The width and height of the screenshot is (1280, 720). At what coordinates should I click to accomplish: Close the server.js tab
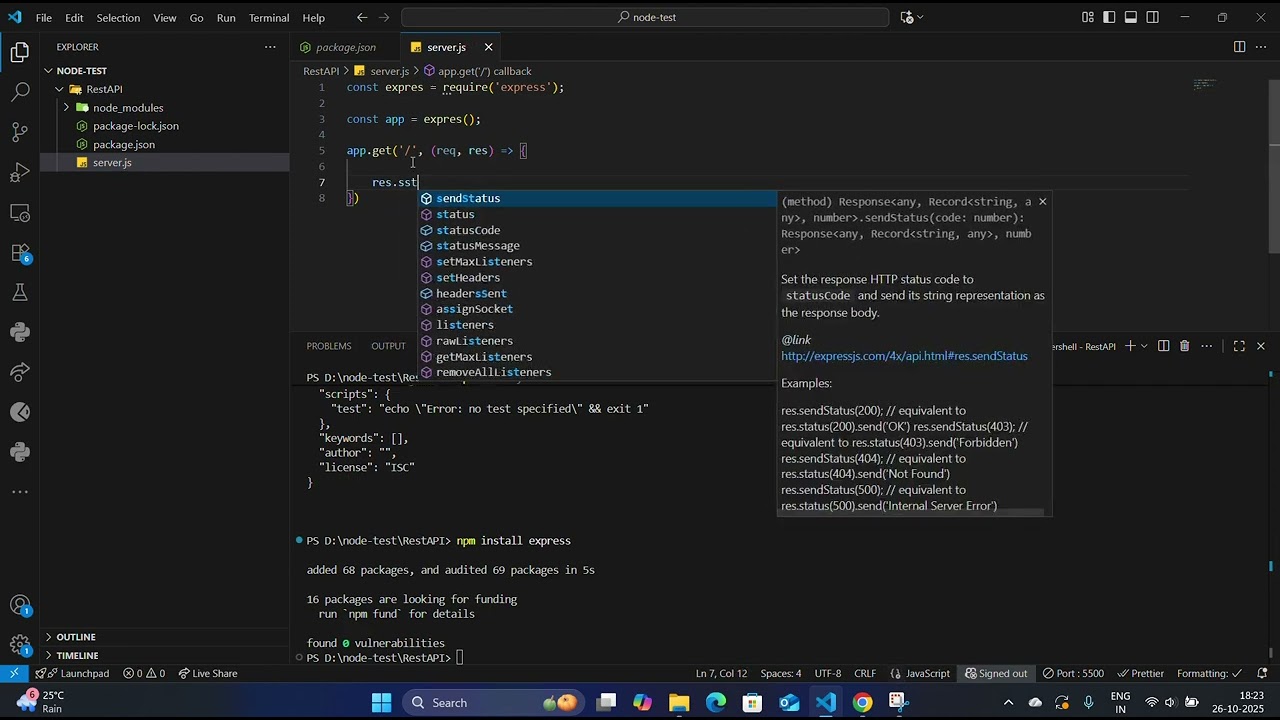tap(488, 47)
